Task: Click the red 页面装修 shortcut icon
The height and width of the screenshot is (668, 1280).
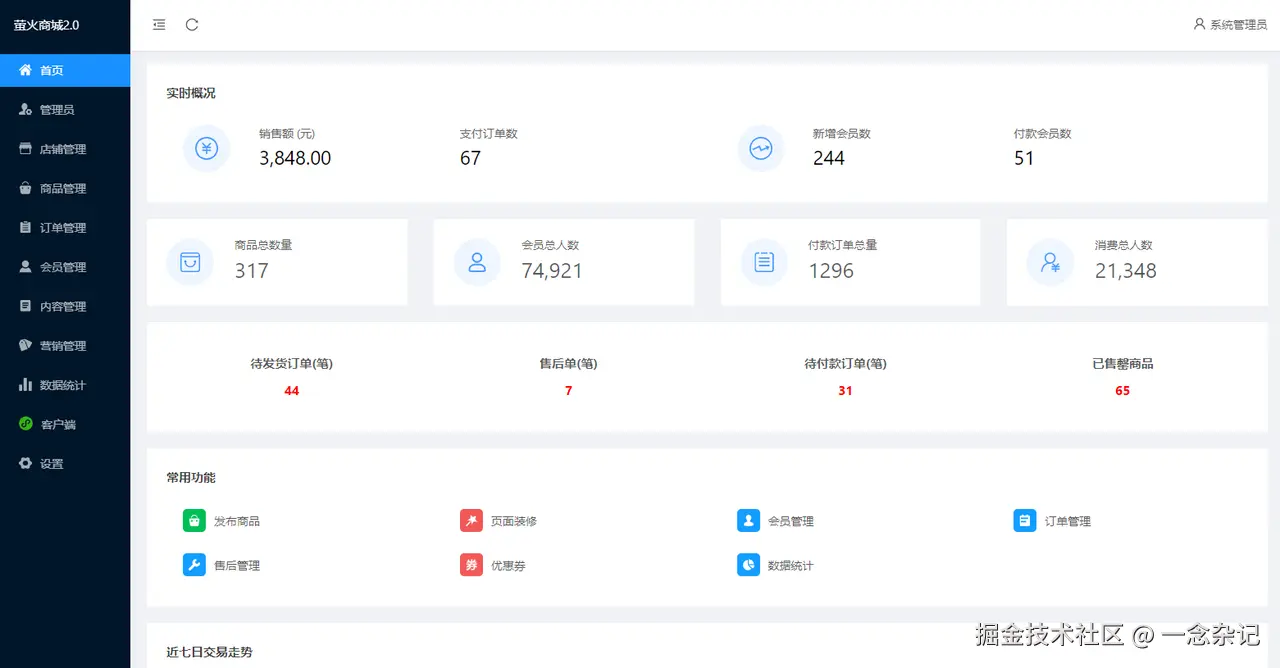Action: [x=471, y=520]
